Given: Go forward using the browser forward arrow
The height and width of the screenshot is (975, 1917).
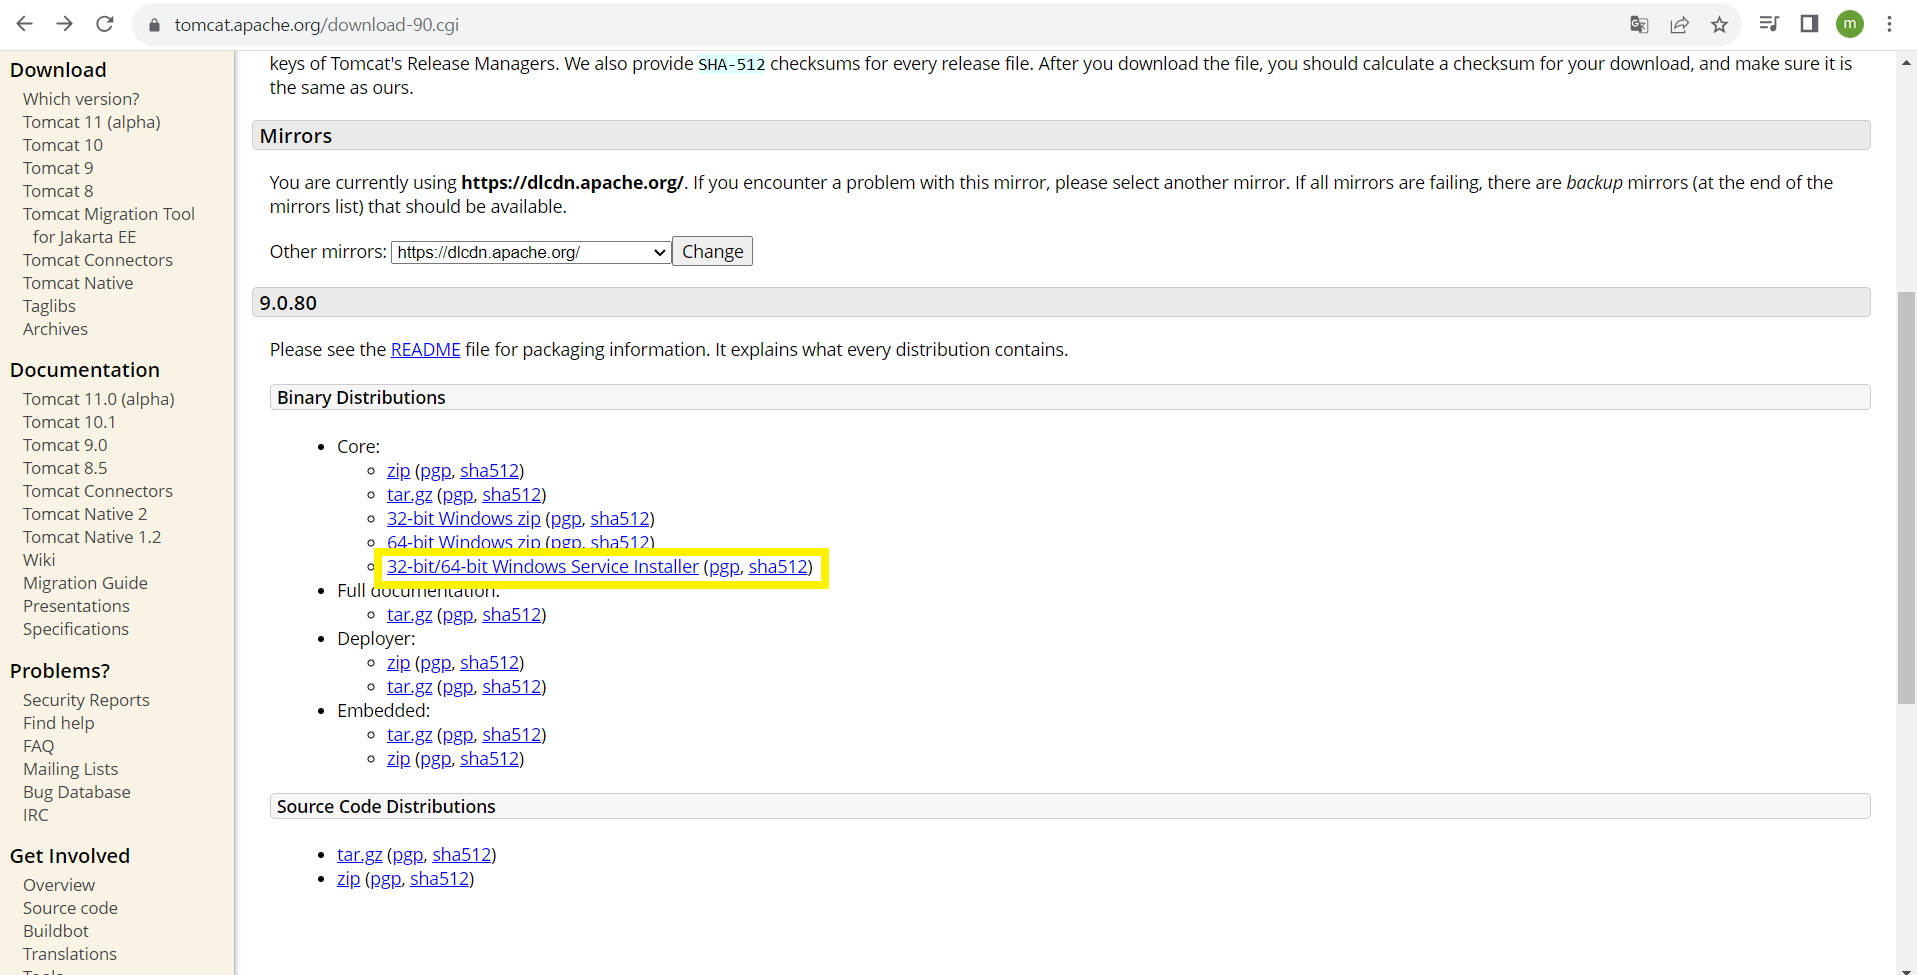Looking at the screenshot, I should click(65, 24).
